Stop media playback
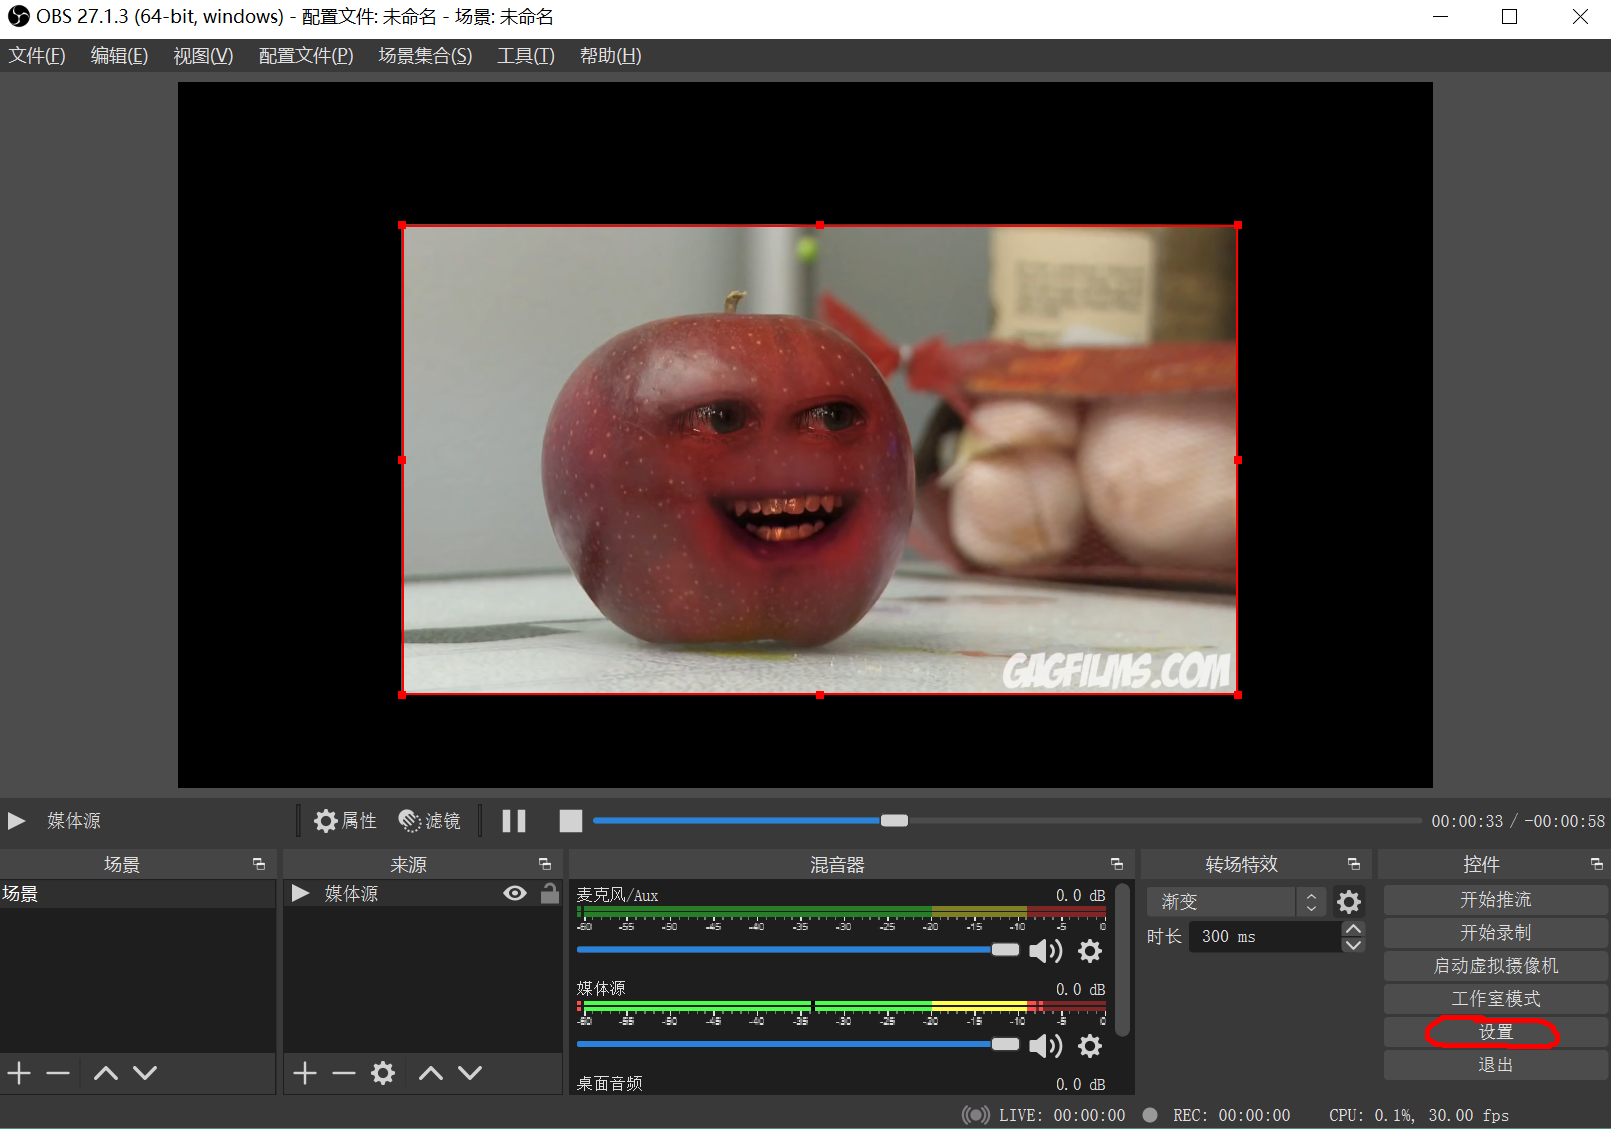 pyautogui.click(x=570, y=821)
